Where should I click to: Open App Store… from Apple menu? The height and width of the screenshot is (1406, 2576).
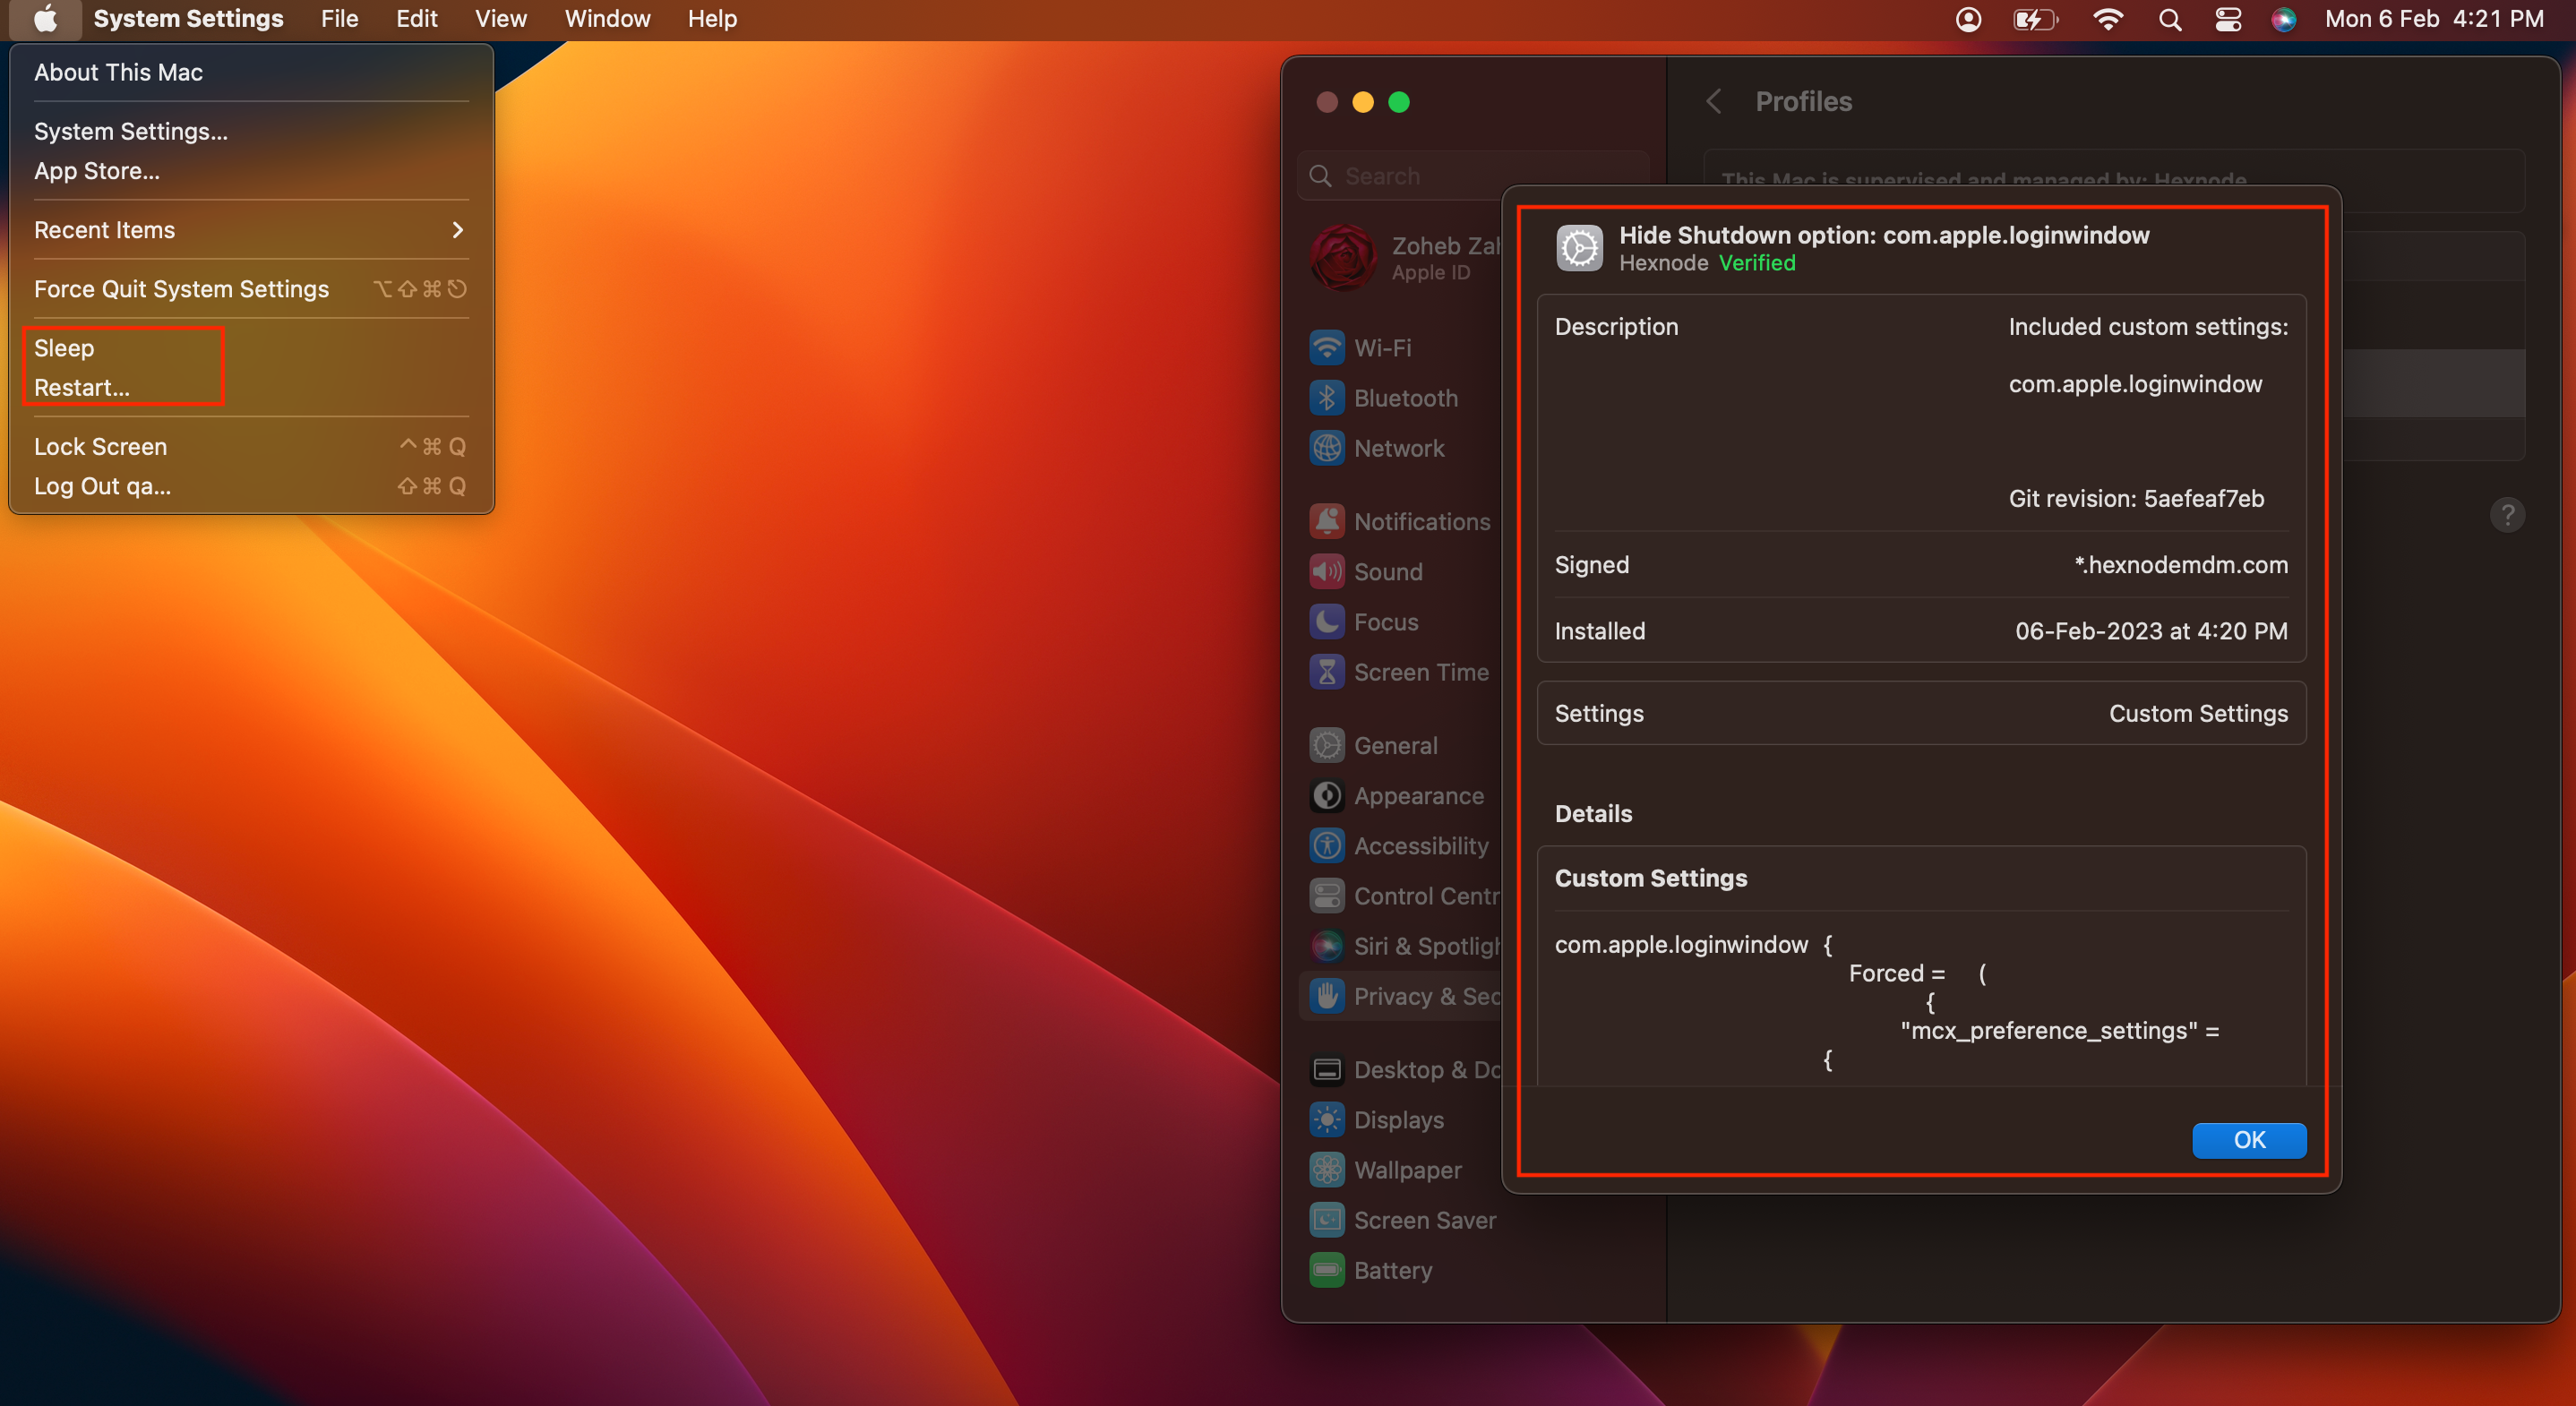[251, 171]
